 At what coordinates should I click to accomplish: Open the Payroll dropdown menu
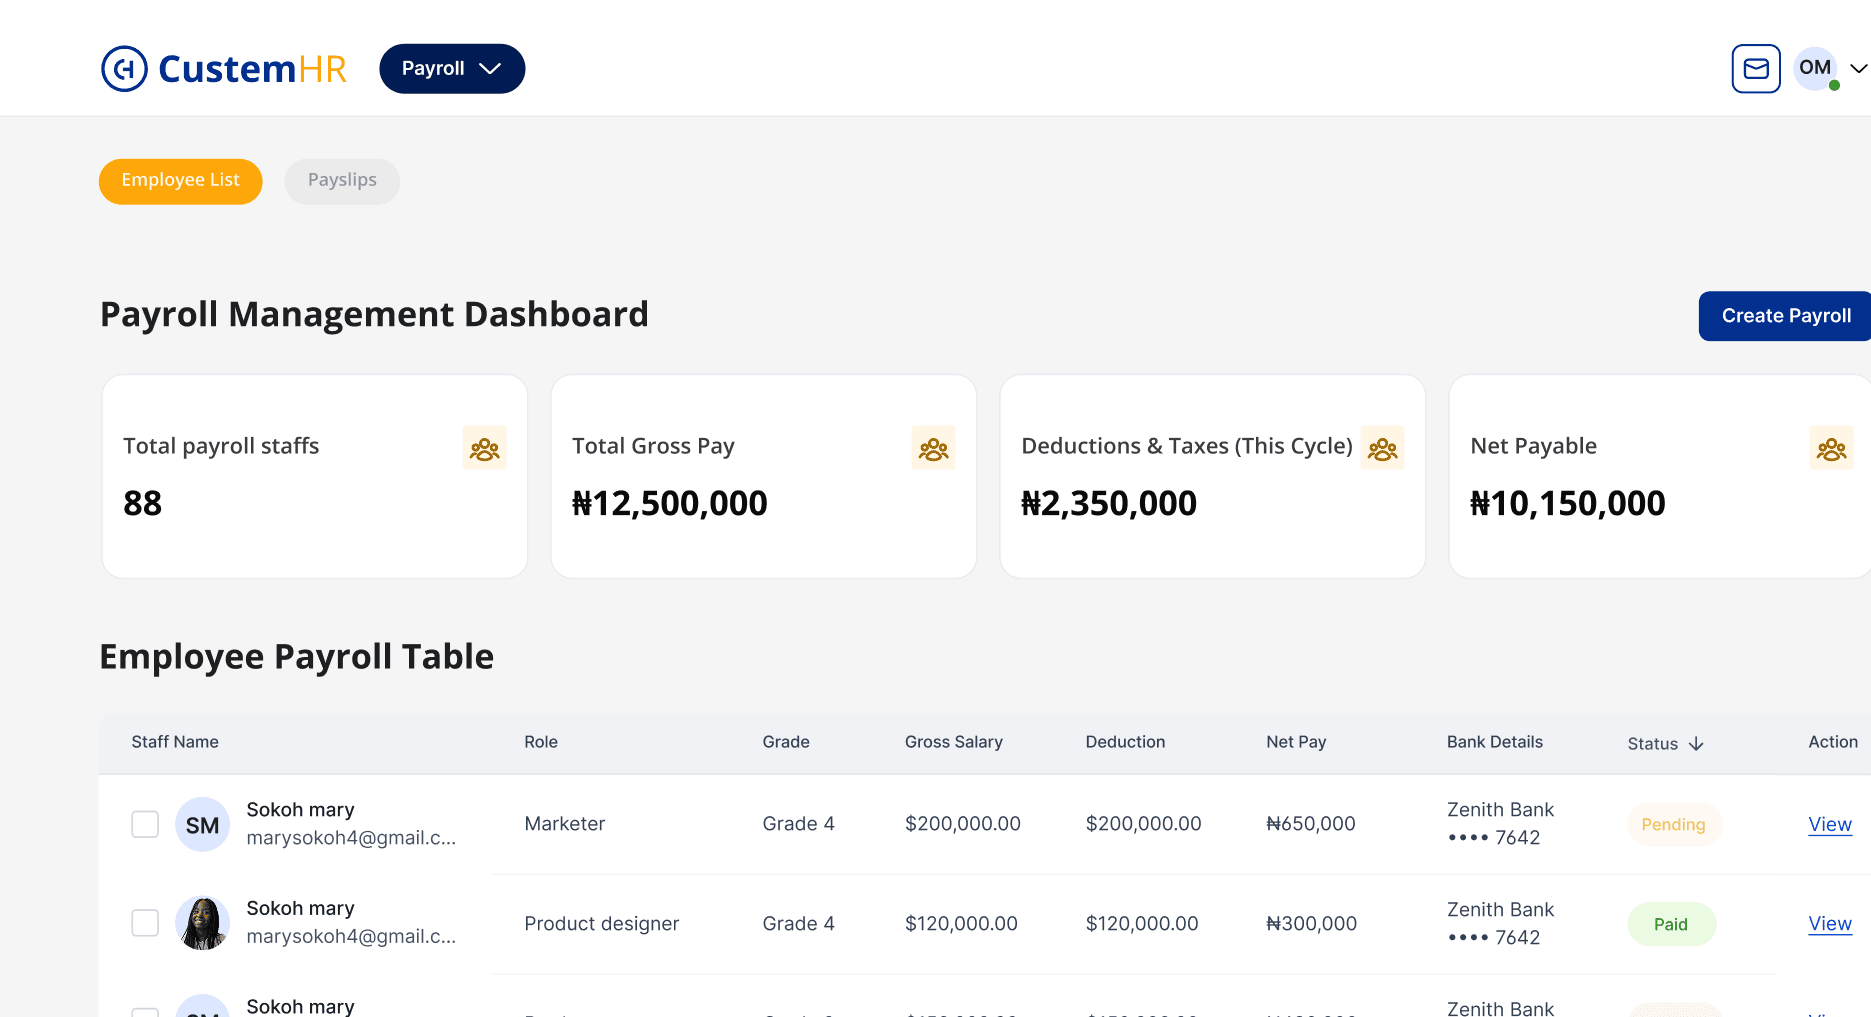click(452, 69)
